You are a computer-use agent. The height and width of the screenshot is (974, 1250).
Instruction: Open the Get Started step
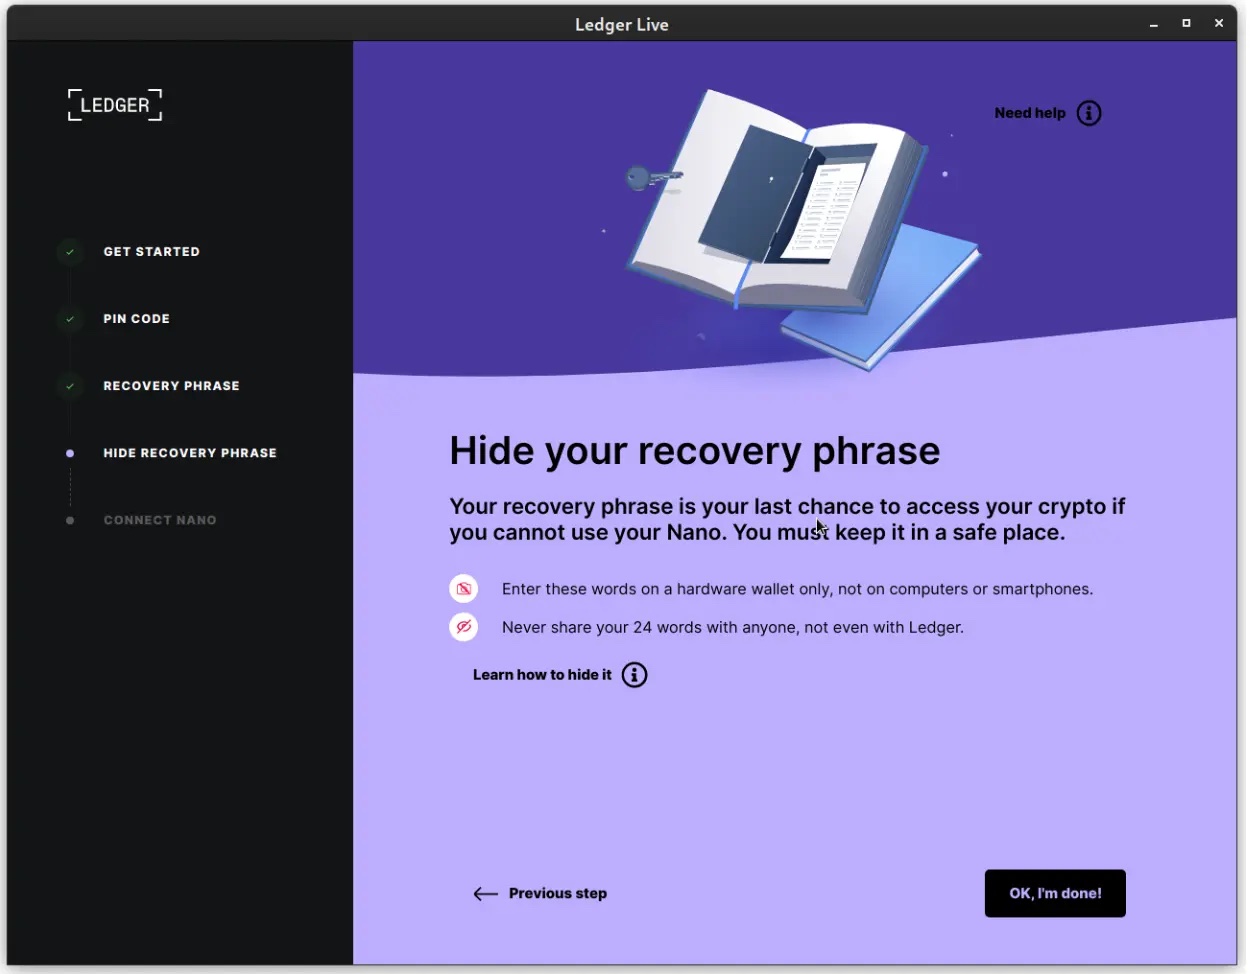click(152, 252)
